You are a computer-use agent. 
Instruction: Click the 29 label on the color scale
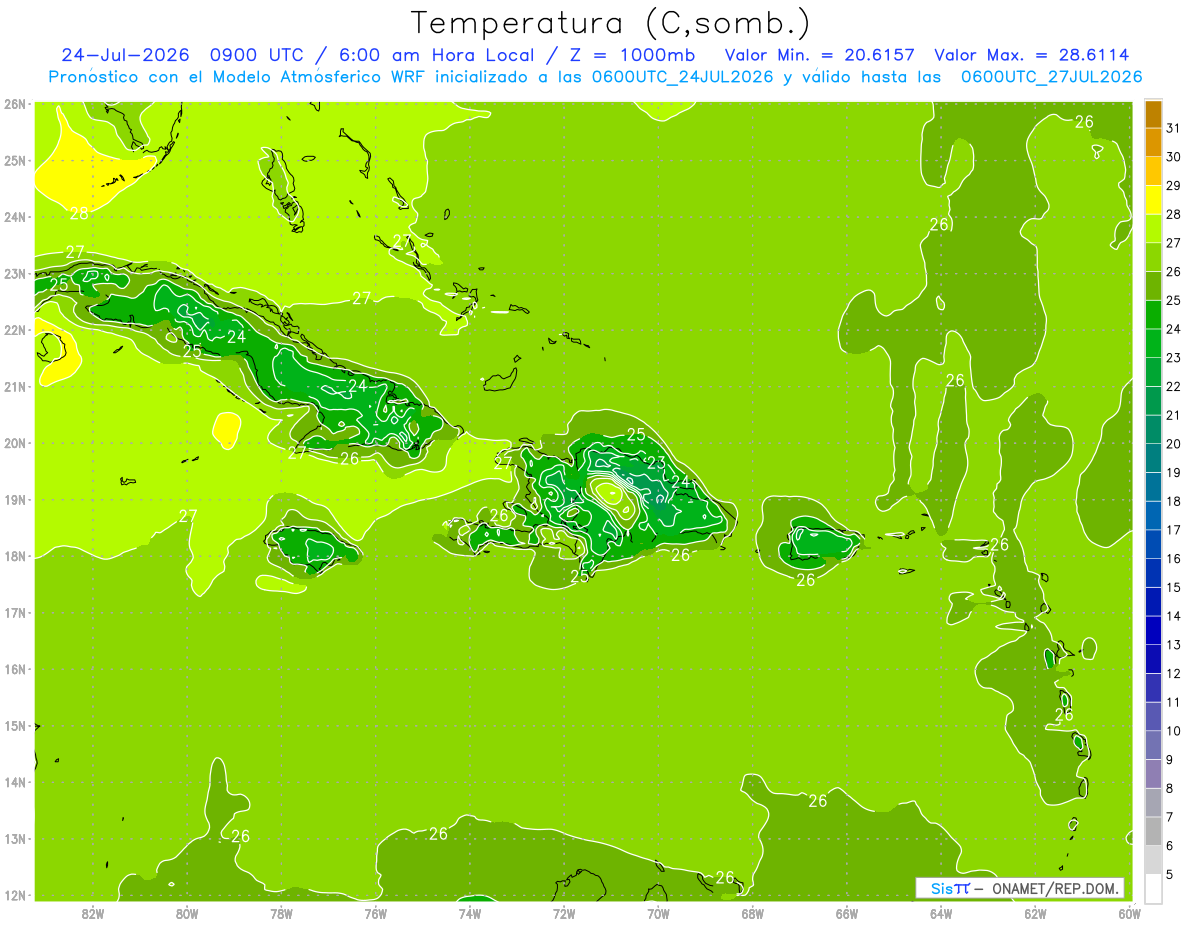click(x=1174, y=186)
